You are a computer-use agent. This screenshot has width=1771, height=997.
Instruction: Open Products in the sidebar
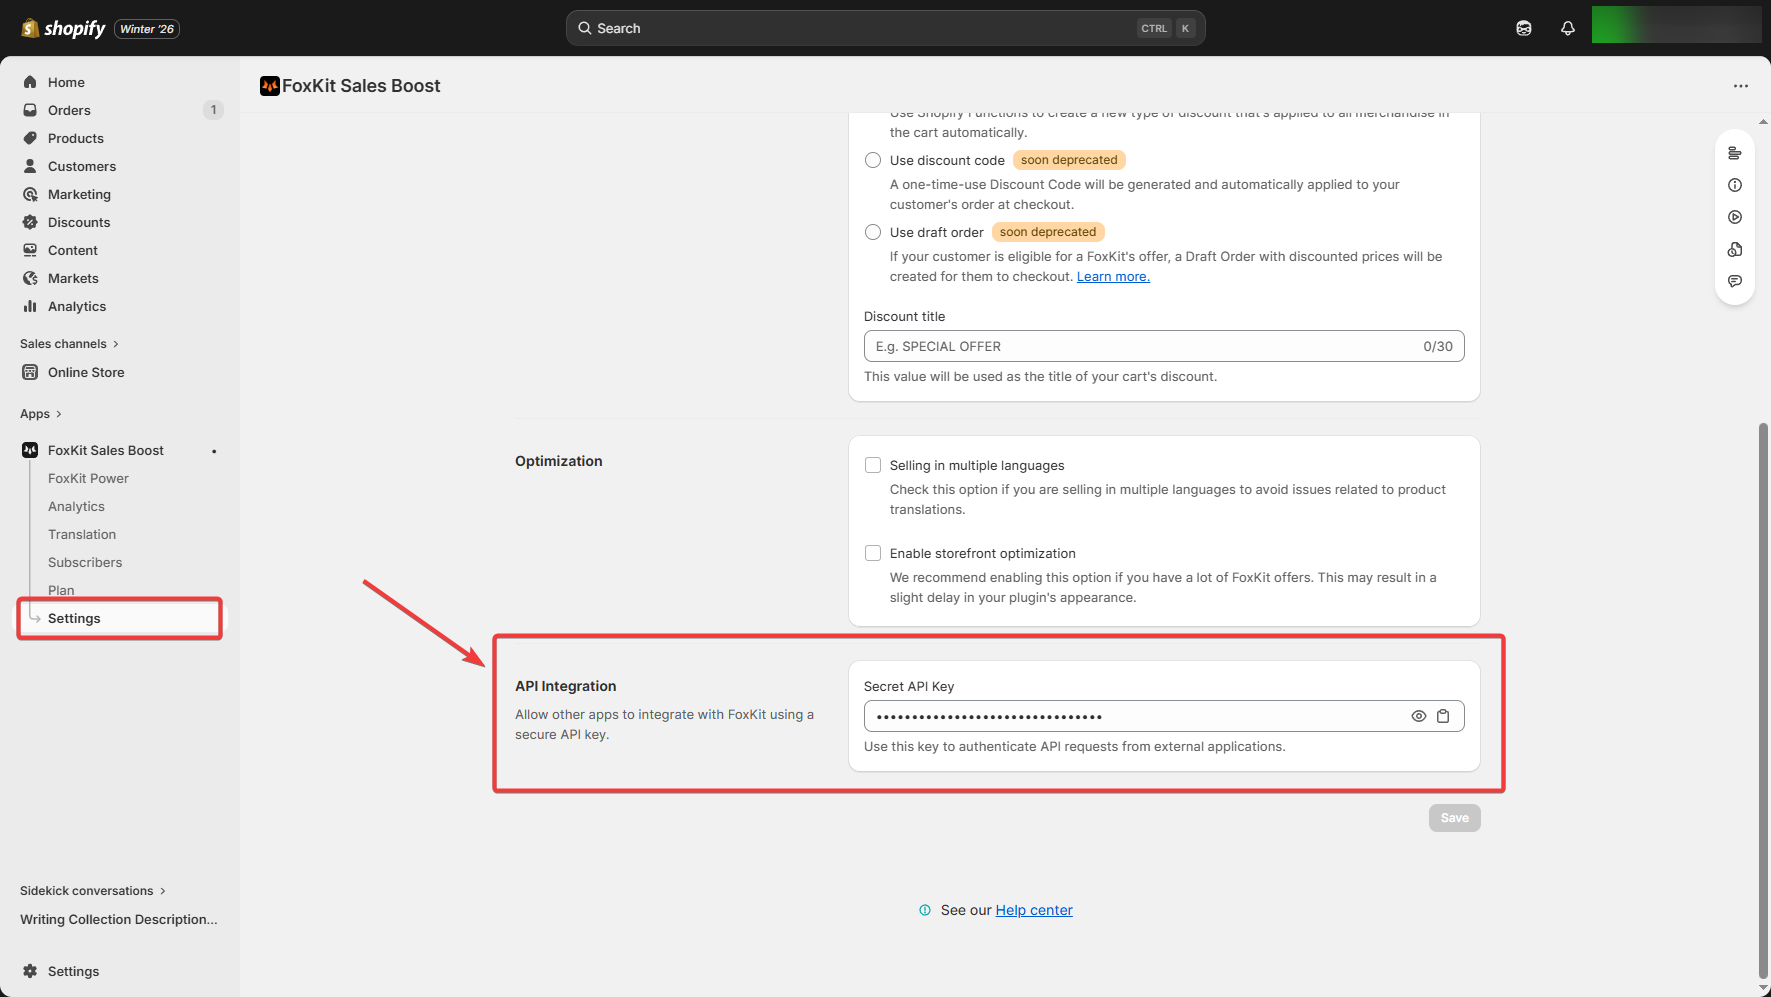tap(75, 138)
